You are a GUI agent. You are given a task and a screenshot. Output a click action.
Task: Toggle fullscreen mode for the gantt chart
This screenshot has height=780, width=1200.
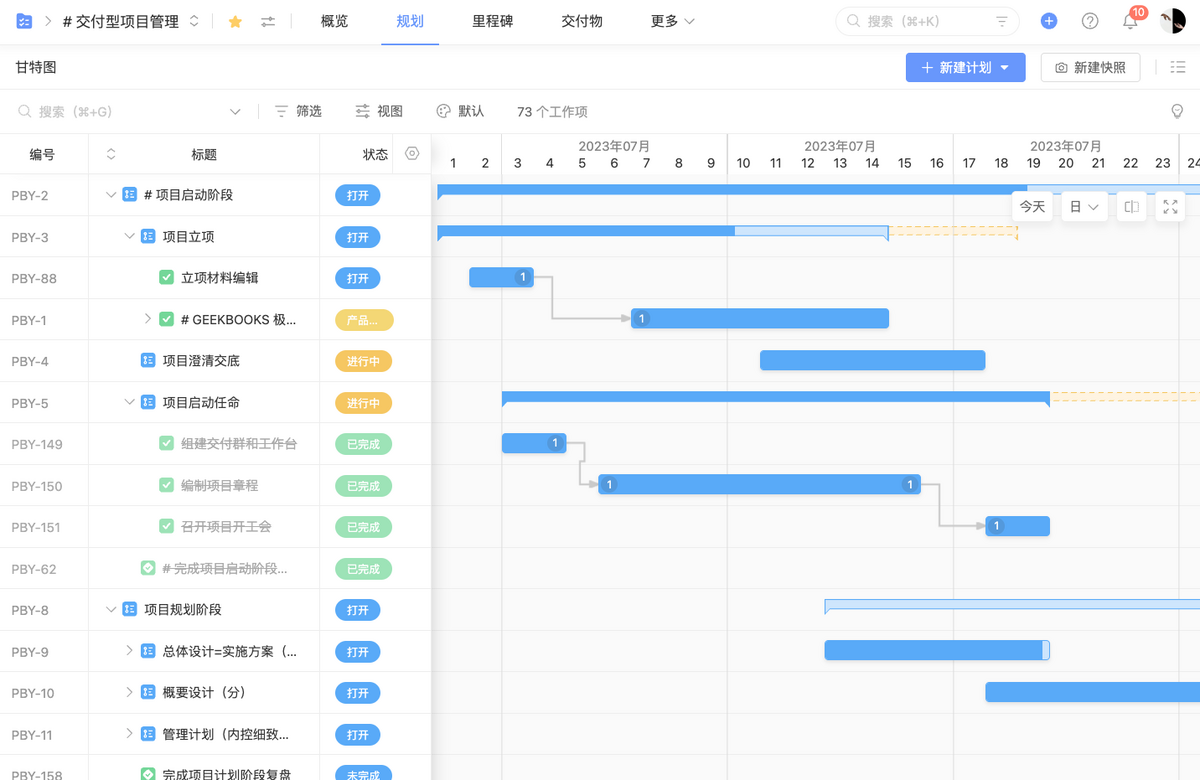pos(1170,206)
